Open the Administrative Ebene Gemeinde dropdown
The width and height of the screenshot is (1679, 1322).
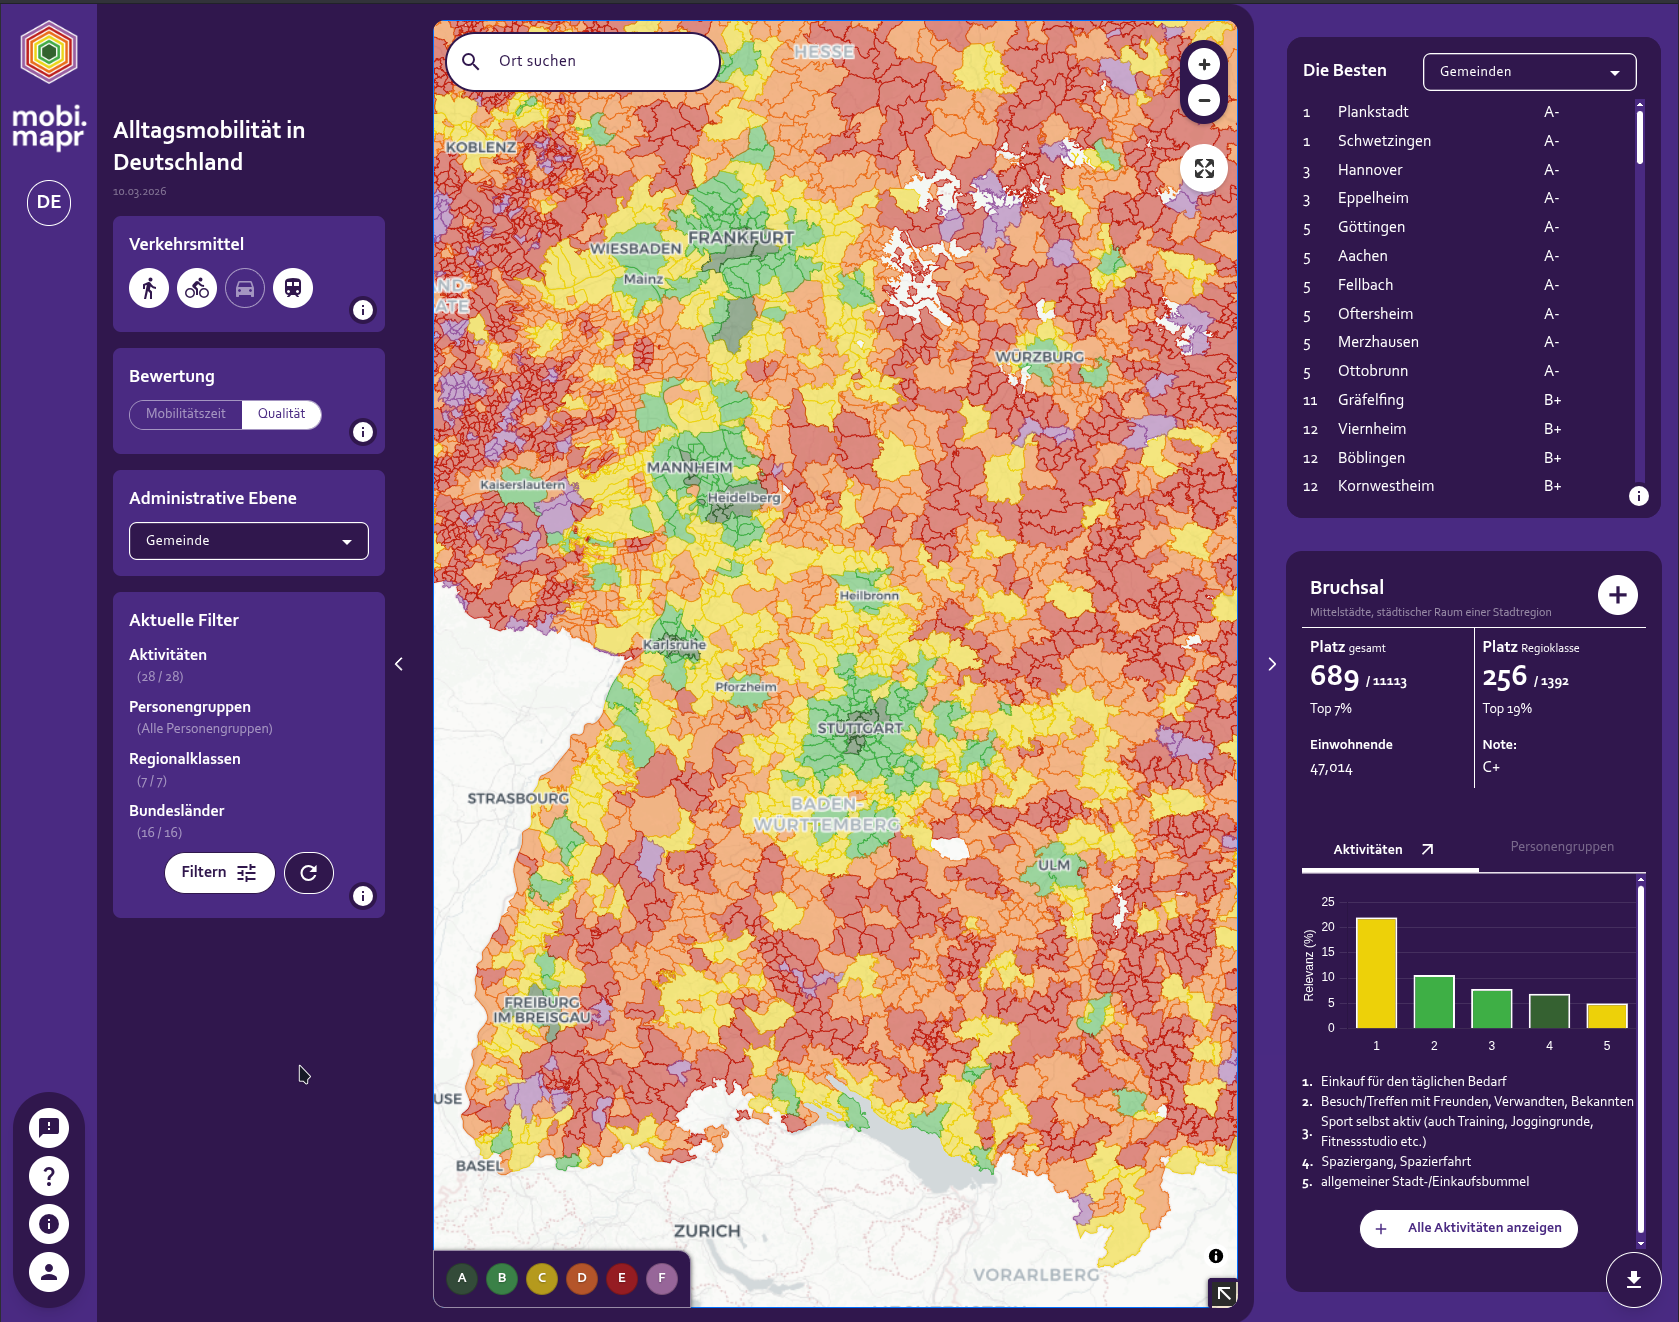point(249,541)
